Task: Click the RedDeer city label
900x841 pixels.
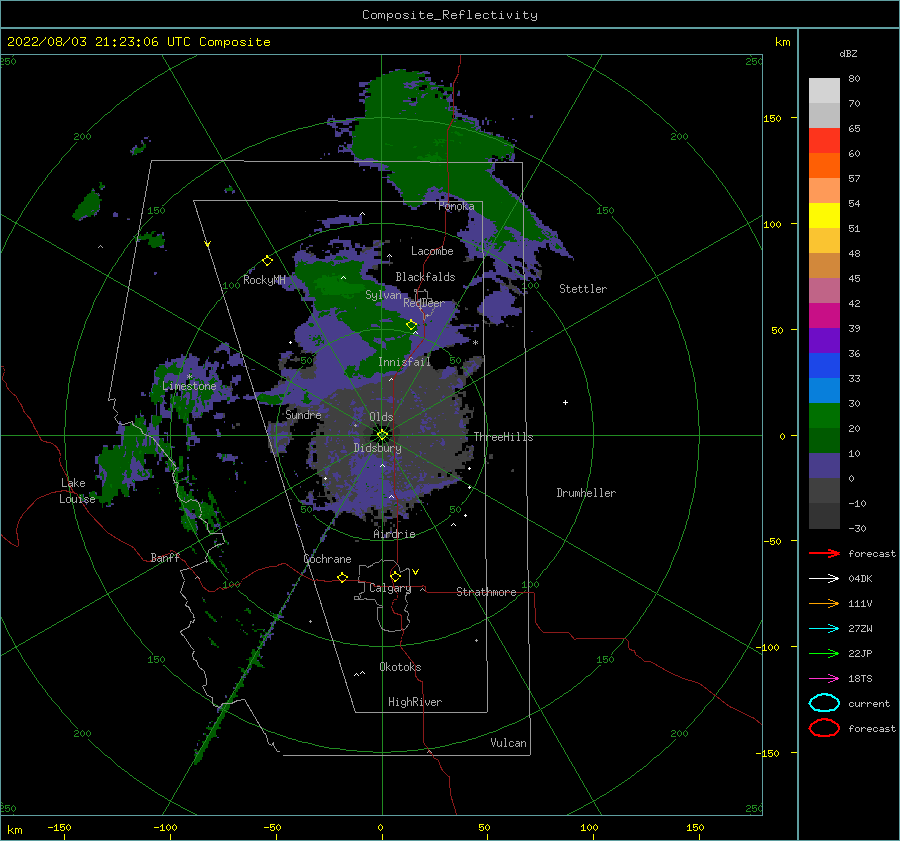Action: (x=424, y=303)
